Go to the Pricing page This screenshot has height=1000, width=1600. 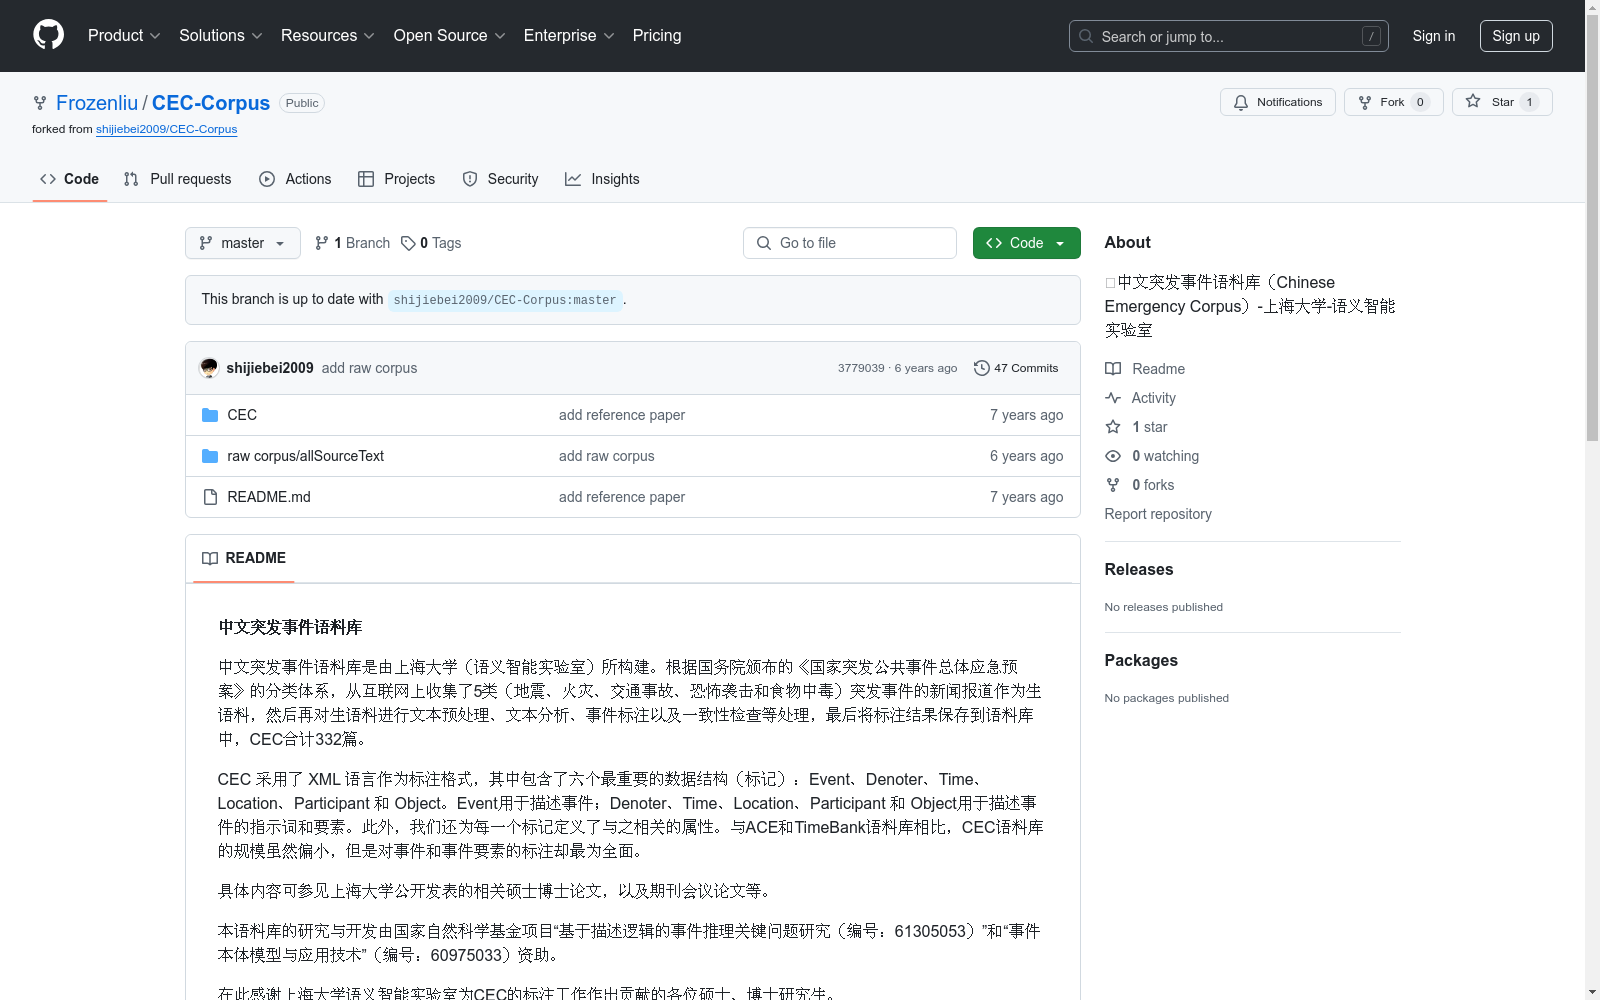click(657, 35)
